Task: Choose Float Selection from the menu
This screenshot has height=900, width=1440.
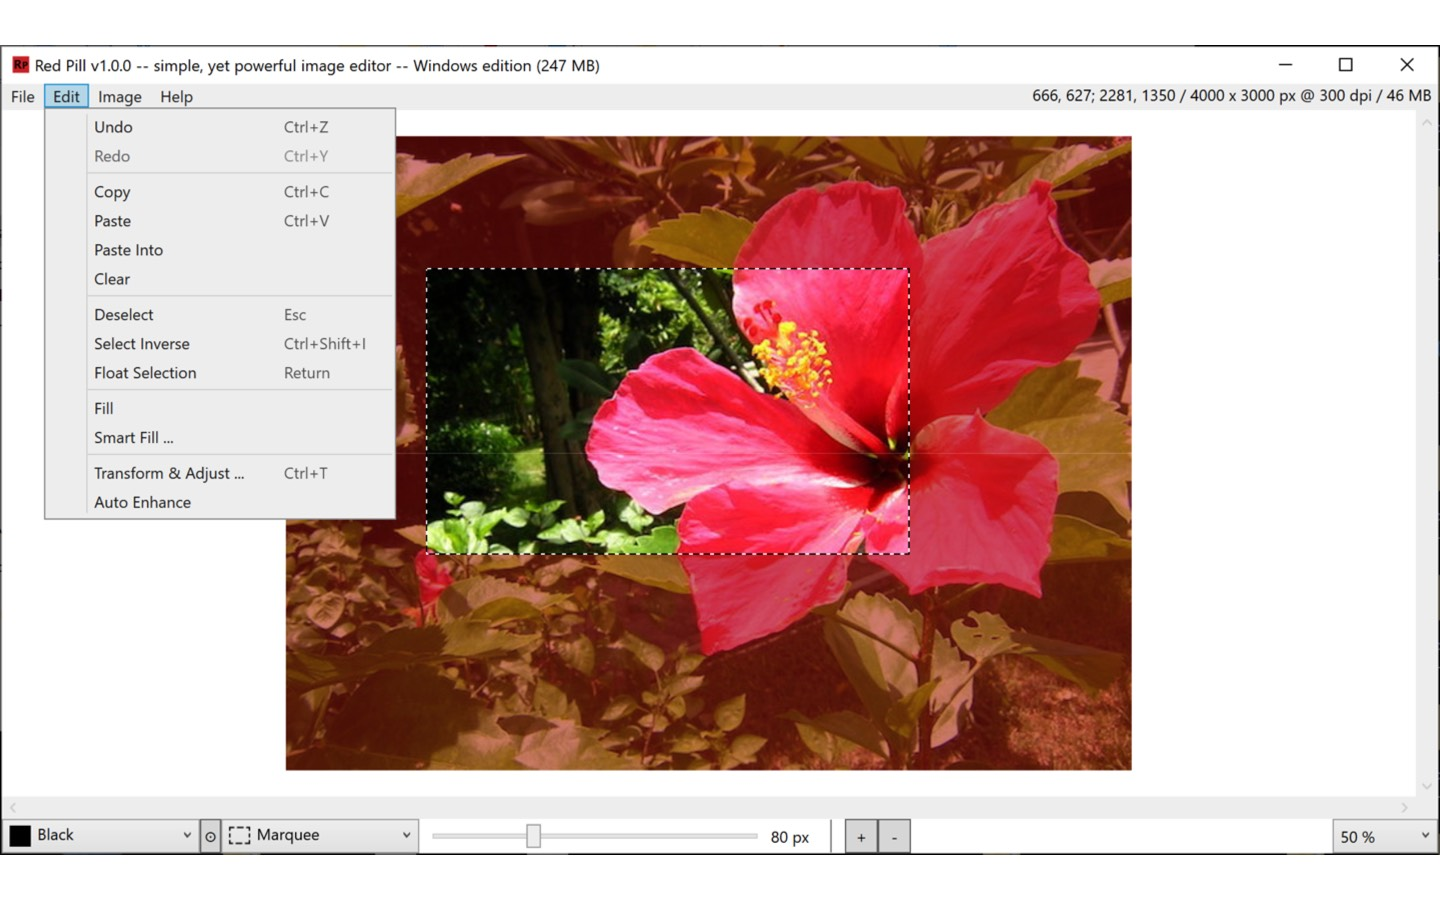Action: 145,373
